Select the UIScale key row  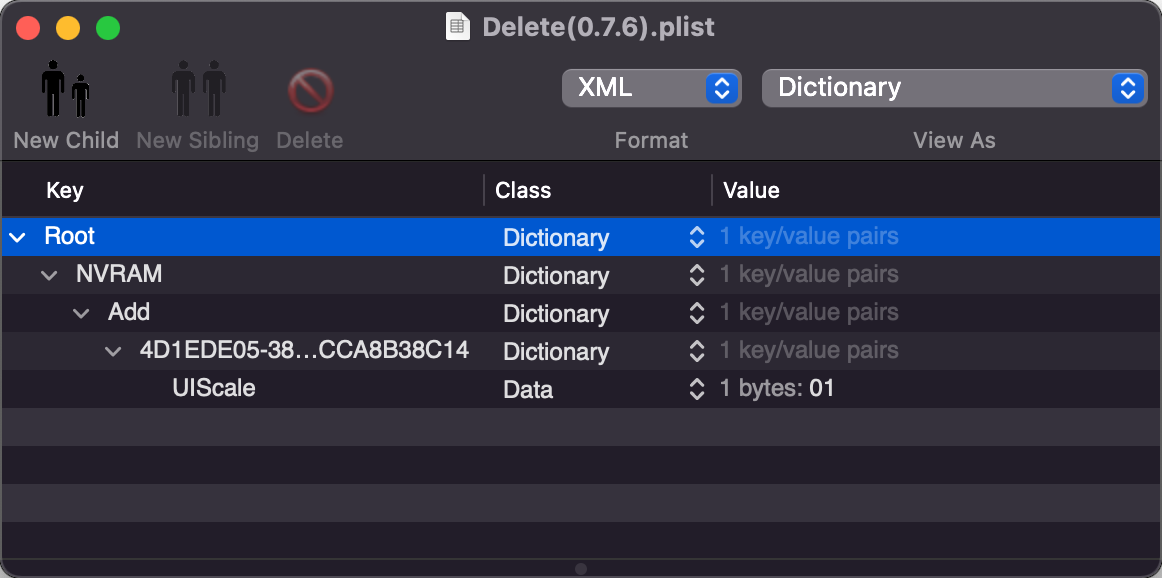(581, 388)
